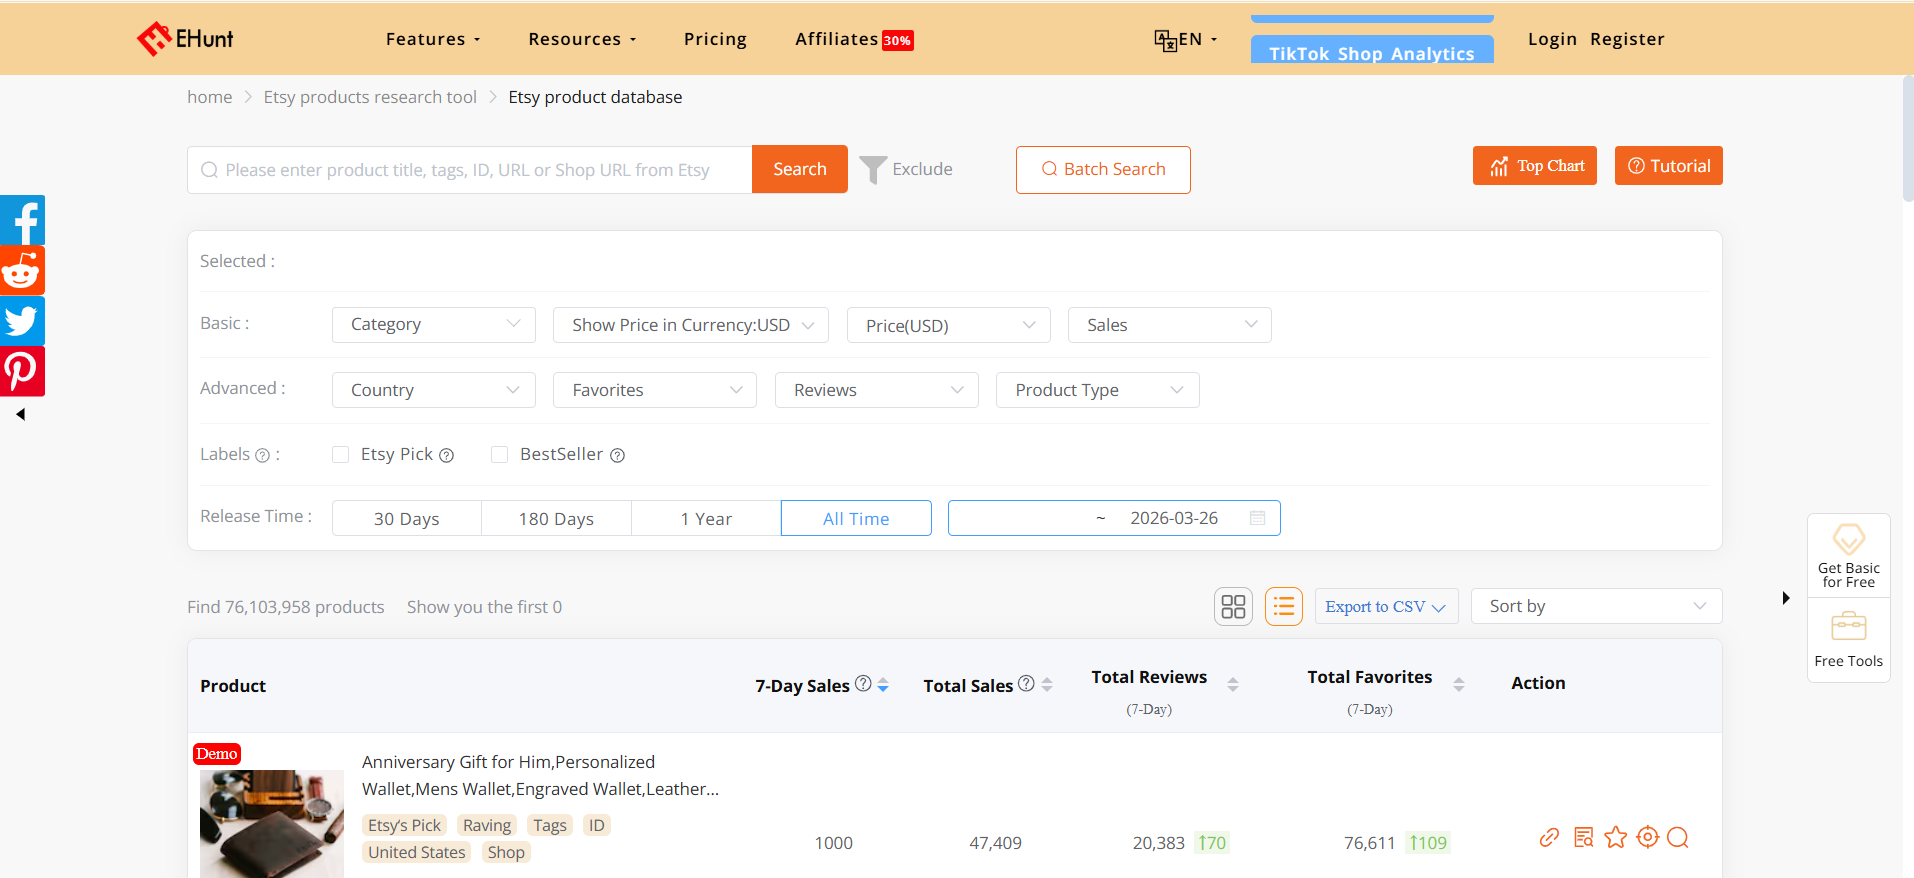This screenshot has height=878, width=1914.
Task: Click the star favorite icon in wallet row
Action: click(1616, 837)
